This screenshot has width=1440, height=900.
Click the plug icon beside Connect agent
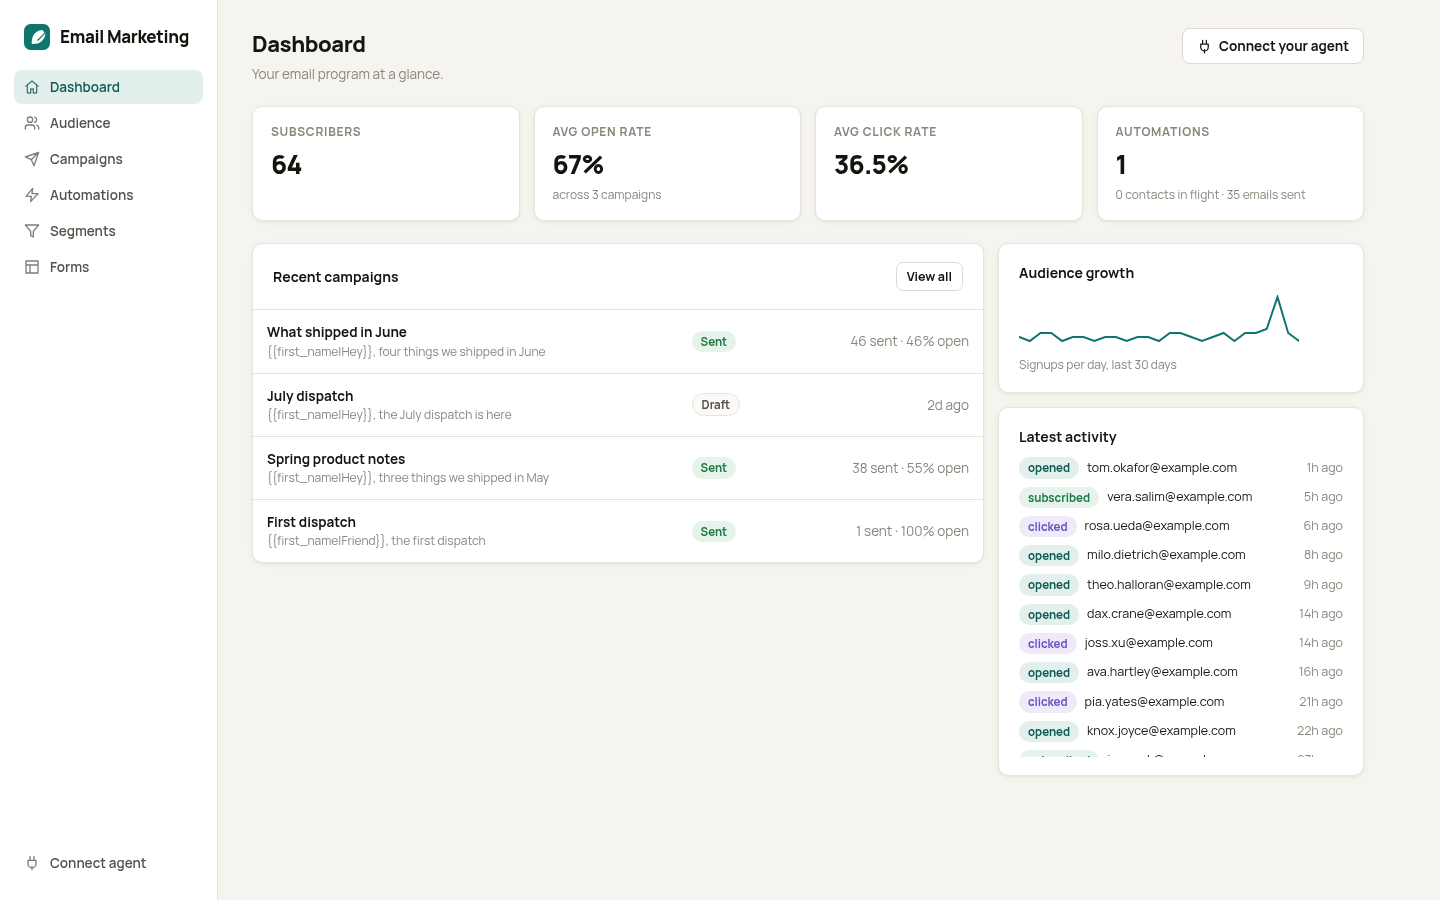(32, 863)
